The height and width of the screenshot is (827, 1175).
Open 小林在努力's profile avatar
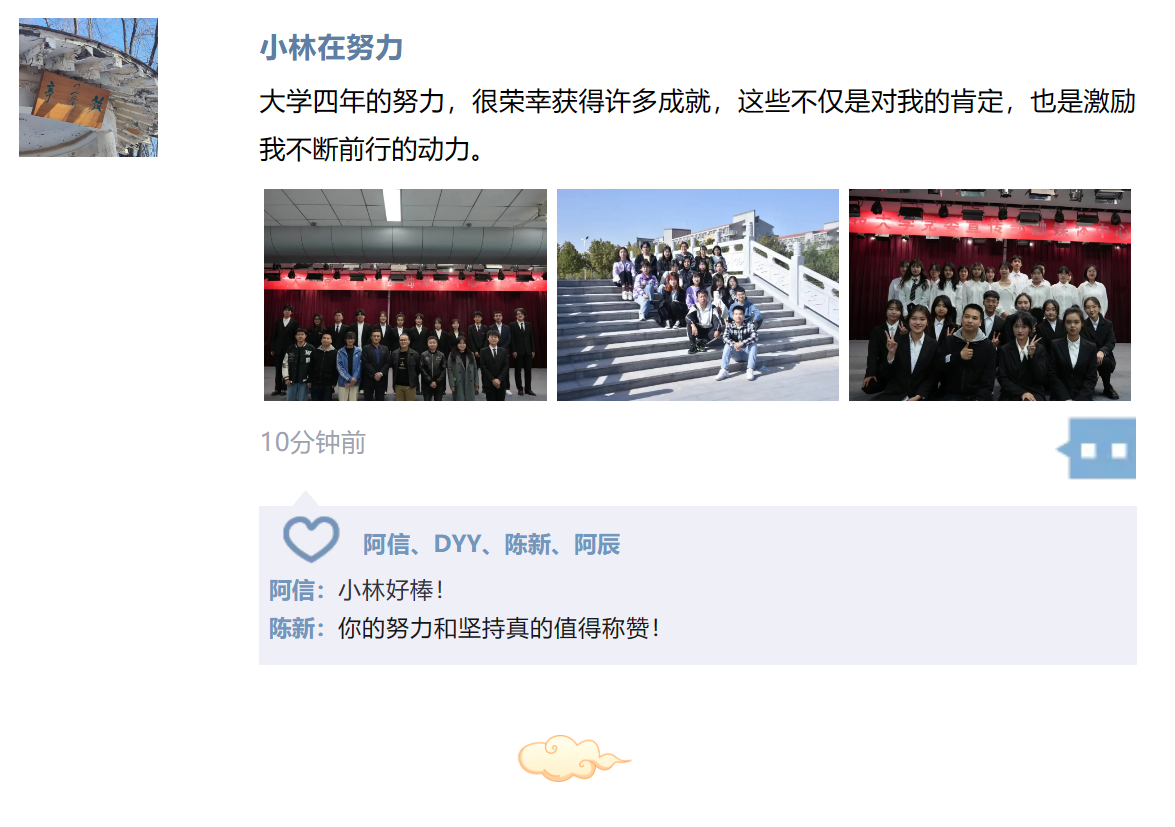[x=88, y=88]
